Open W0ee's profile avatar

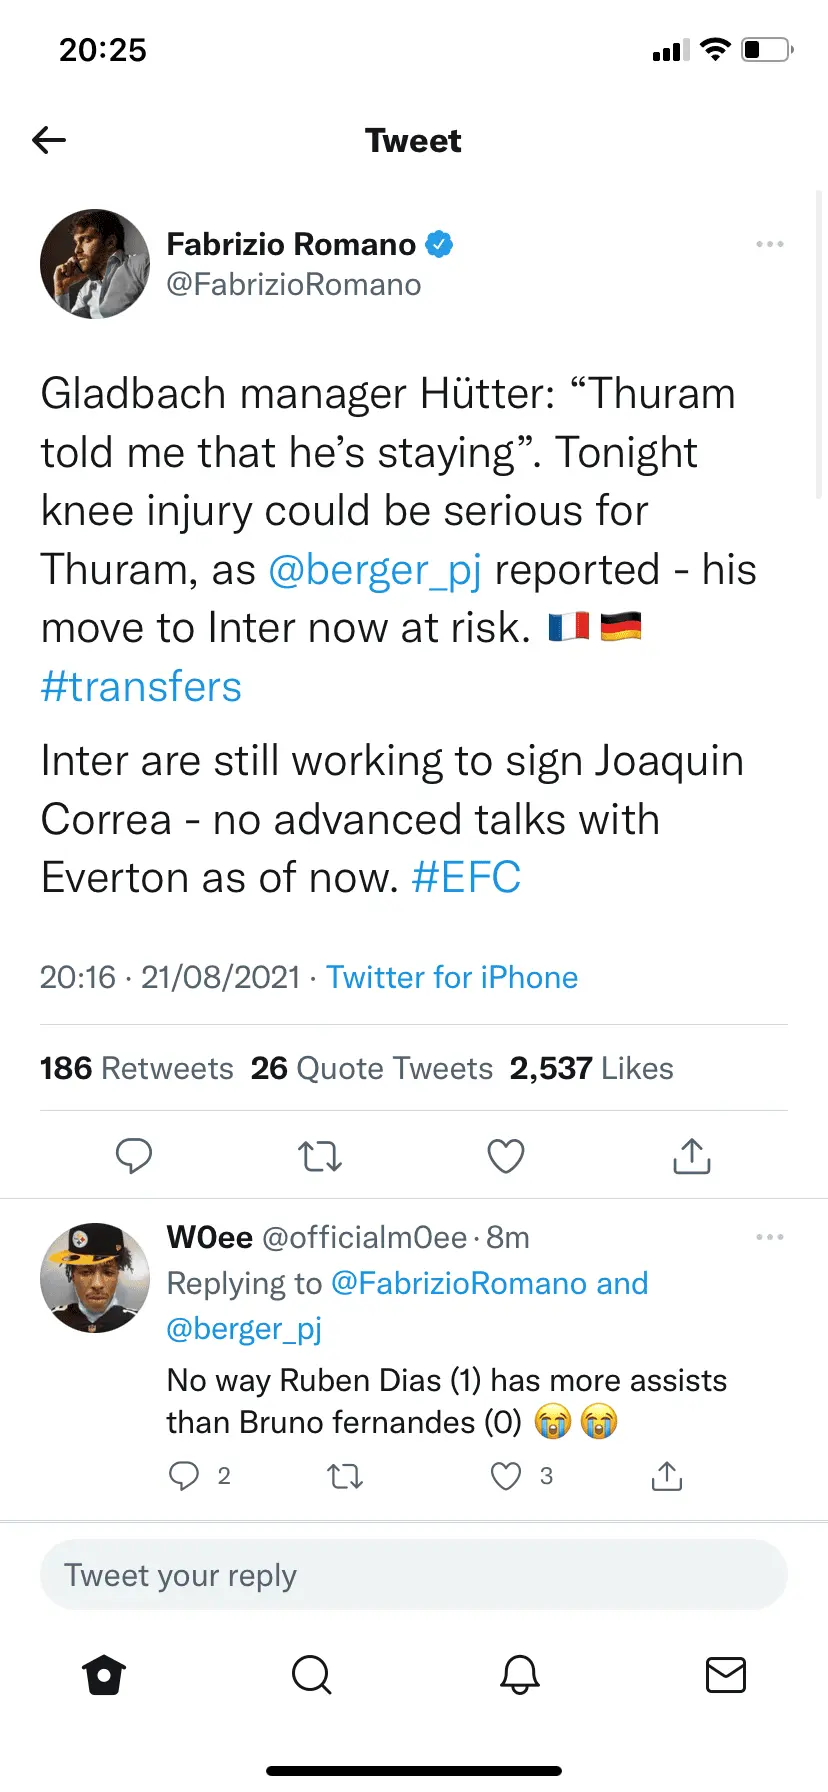(x=94, y=1278)
